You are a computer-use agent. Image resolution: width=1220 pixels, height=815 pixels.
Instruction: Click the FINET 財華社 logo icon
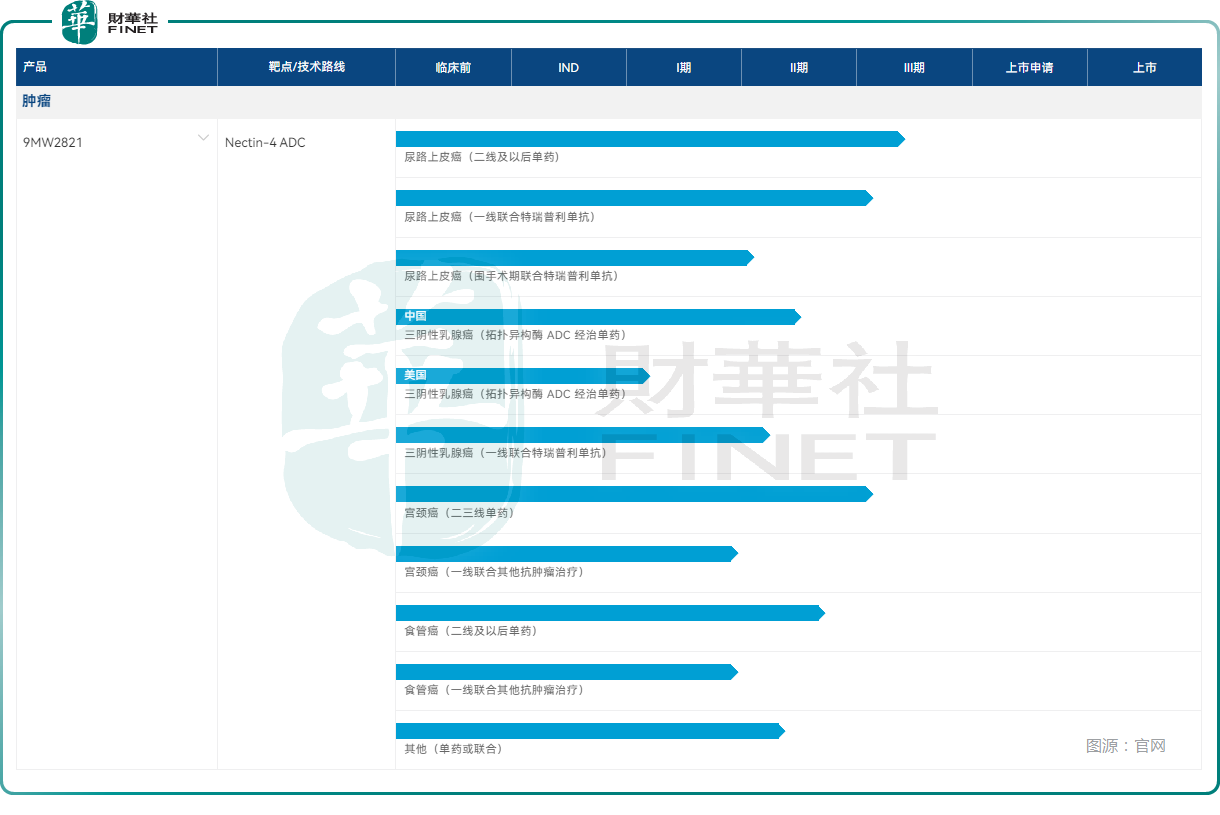(109, 22)
